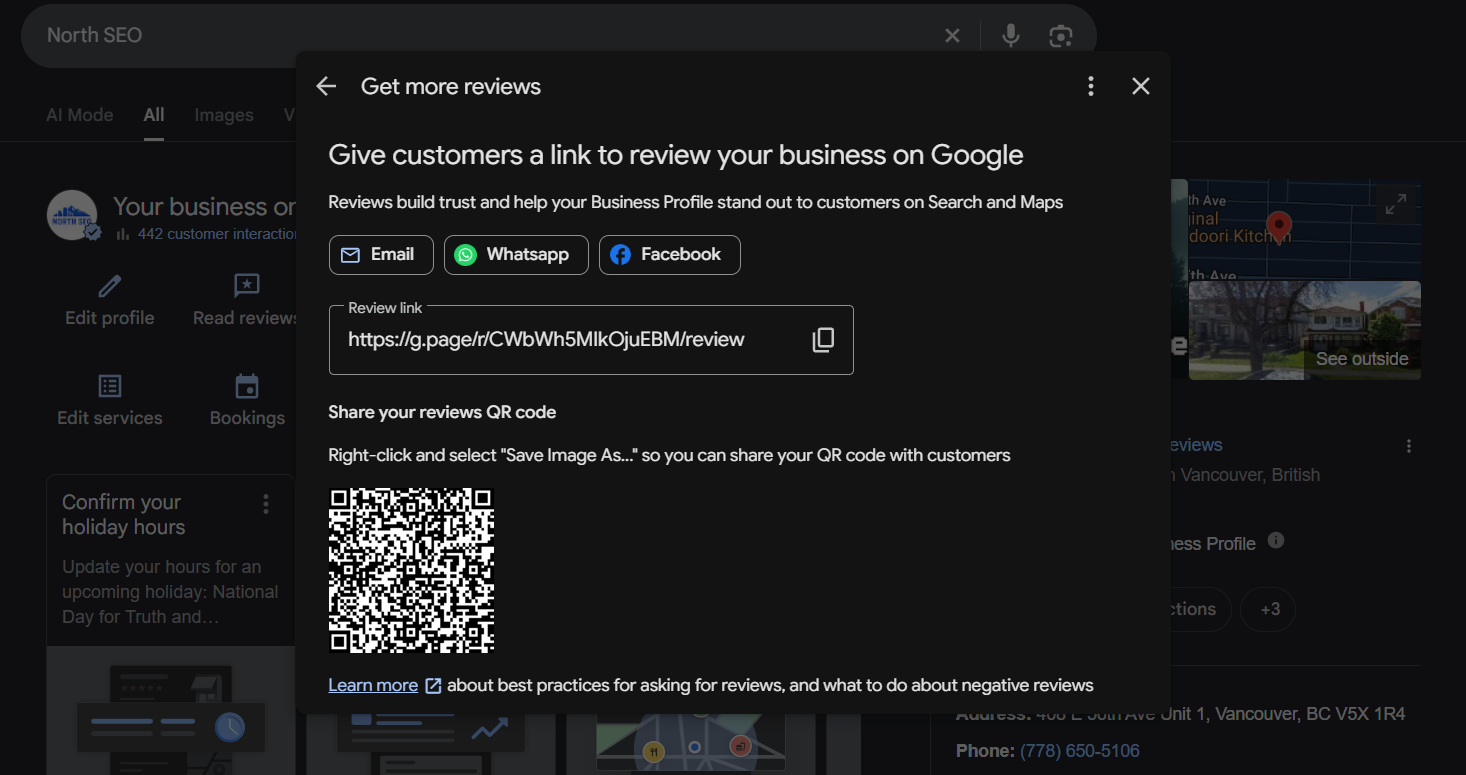Copy the review link with copy icon
Image resolution: width=1466 pixels, height=775 pixels.
823,340
